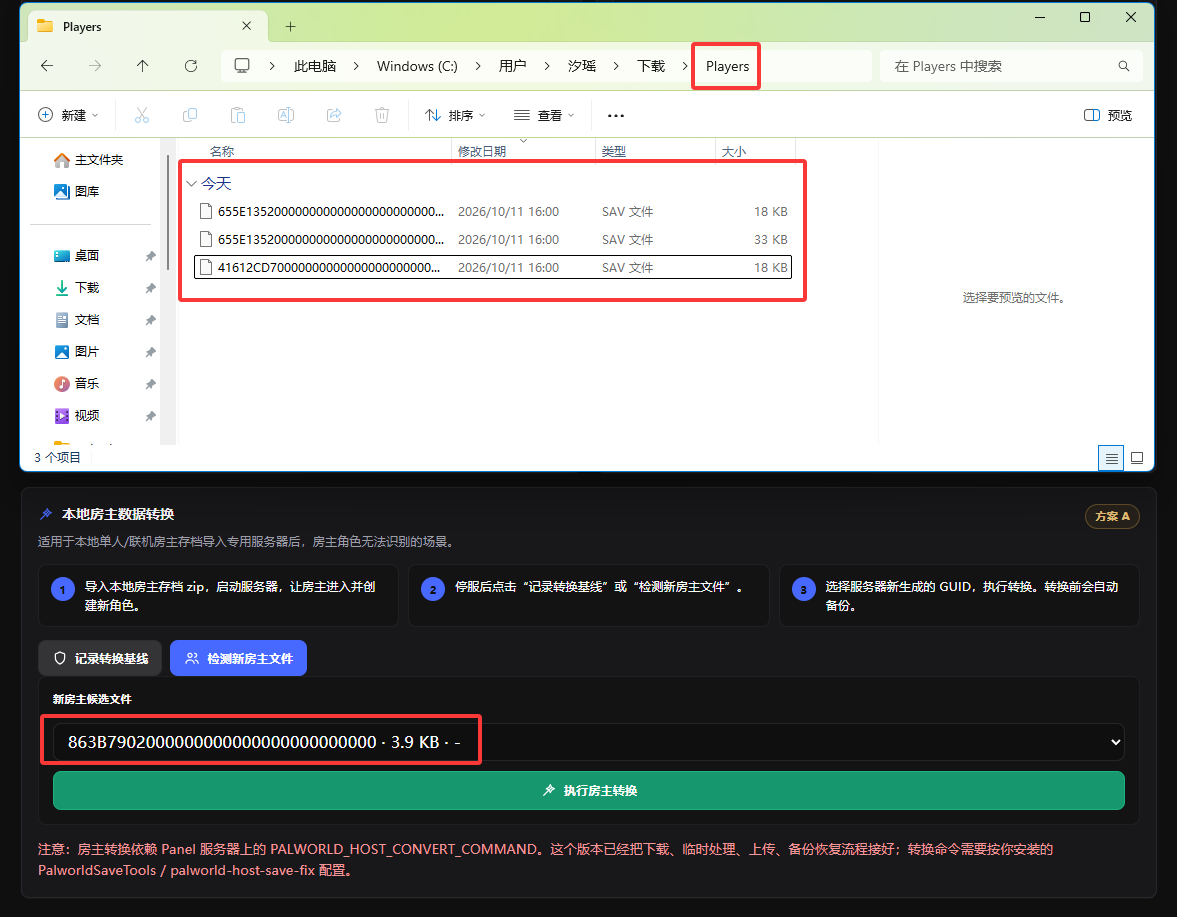Open the 新房主候选文件 GUID dropdown
Image resolution: width=1177 pixels, height=917 pixels.
tap(588, 742)
